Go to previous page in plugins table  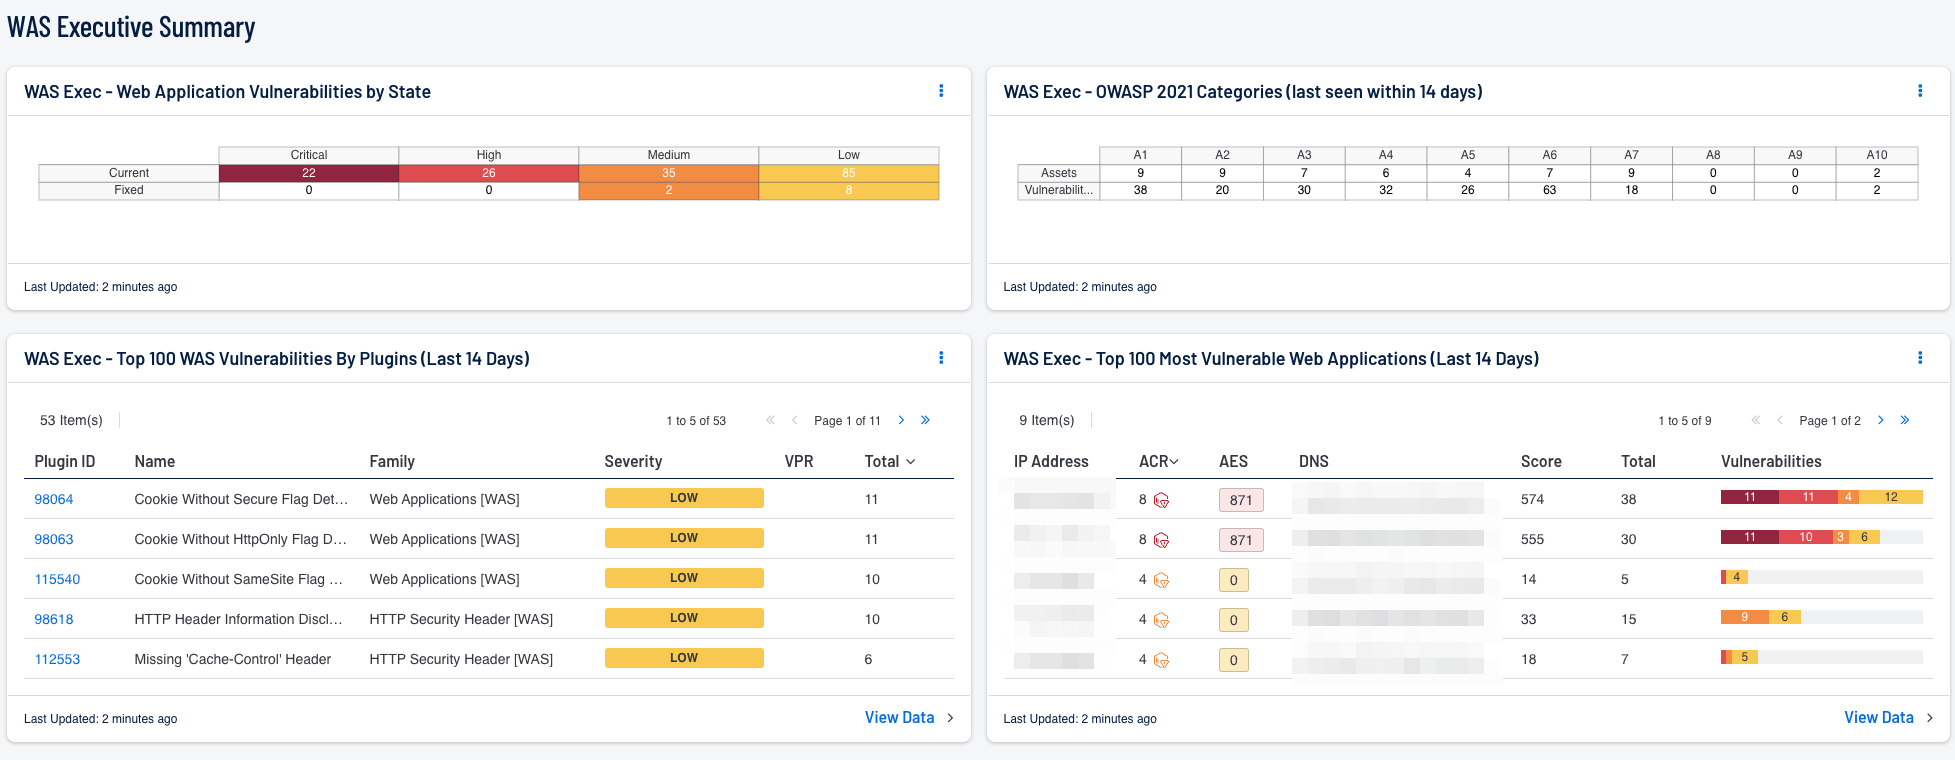click(x=794, y=420)
